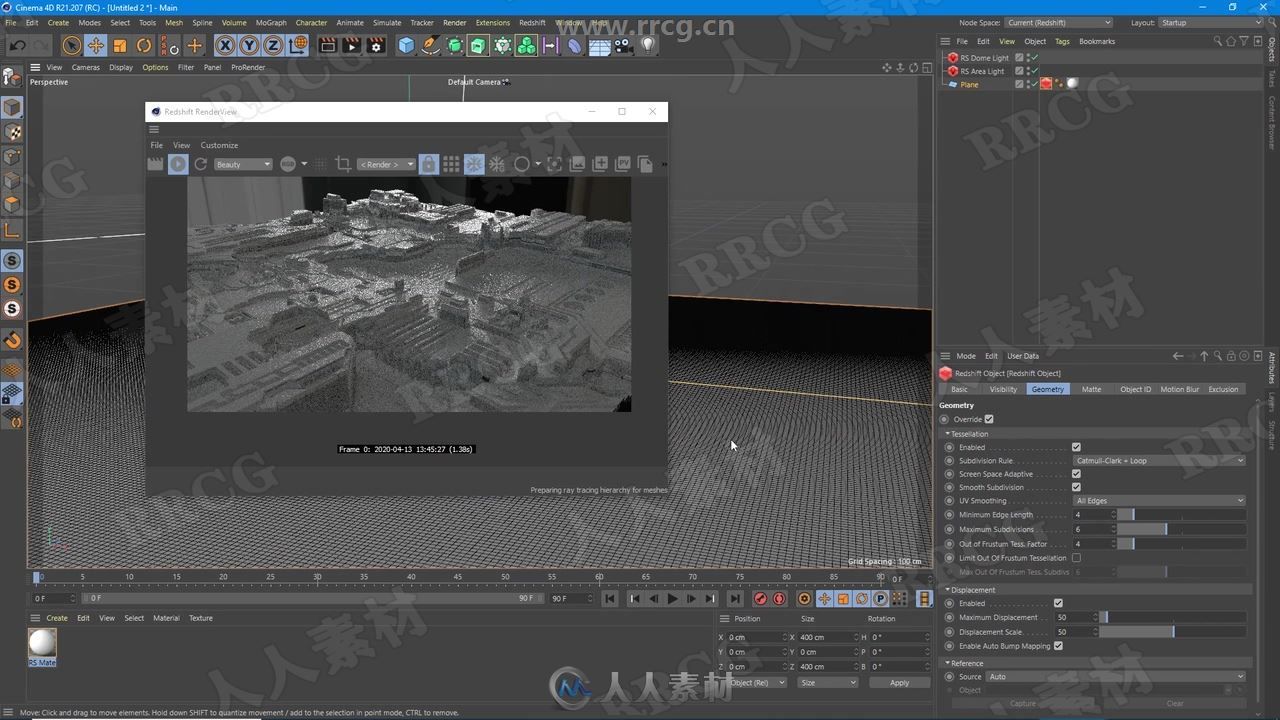
Task: Switch to the Matte tab
Action: 1091,389
